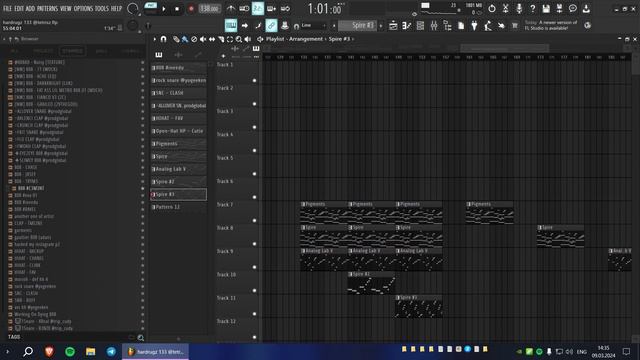This screenshot has height=360, width=640.
Task: Toggle loop recording icon
Action: click(285, 8)
